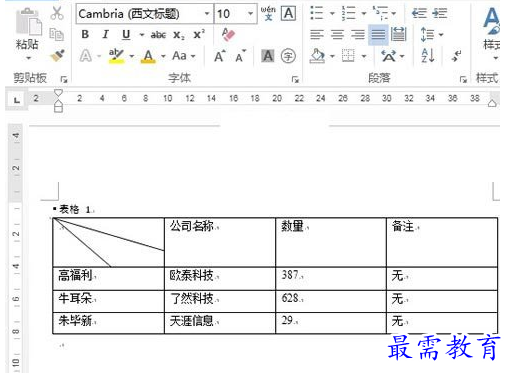
Task: Toggle Show/Hide paragraph marks
Action: (456, 56)
